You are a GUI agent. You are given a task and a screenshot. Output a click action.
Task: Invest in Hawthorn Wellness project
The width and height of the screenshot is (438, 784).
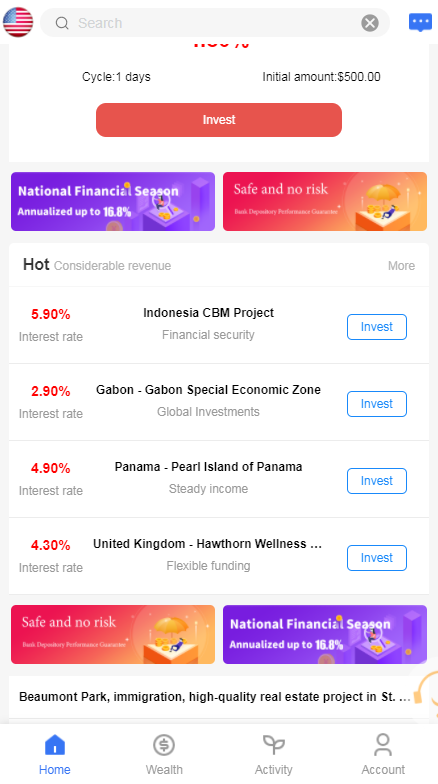(x=377, y=558)
